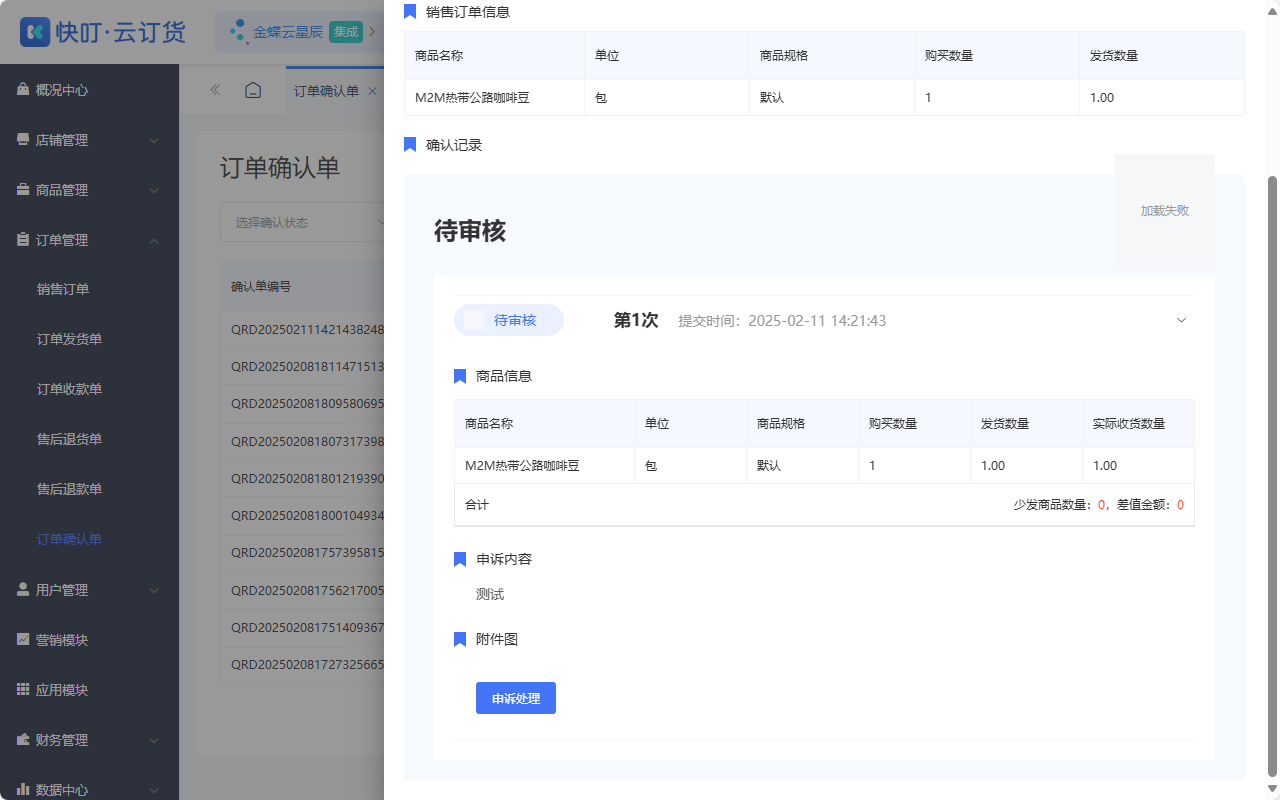Open the 选择确认状态 dropdown
This screenshot has width=1280, height=800.
(x=302, y=222)
